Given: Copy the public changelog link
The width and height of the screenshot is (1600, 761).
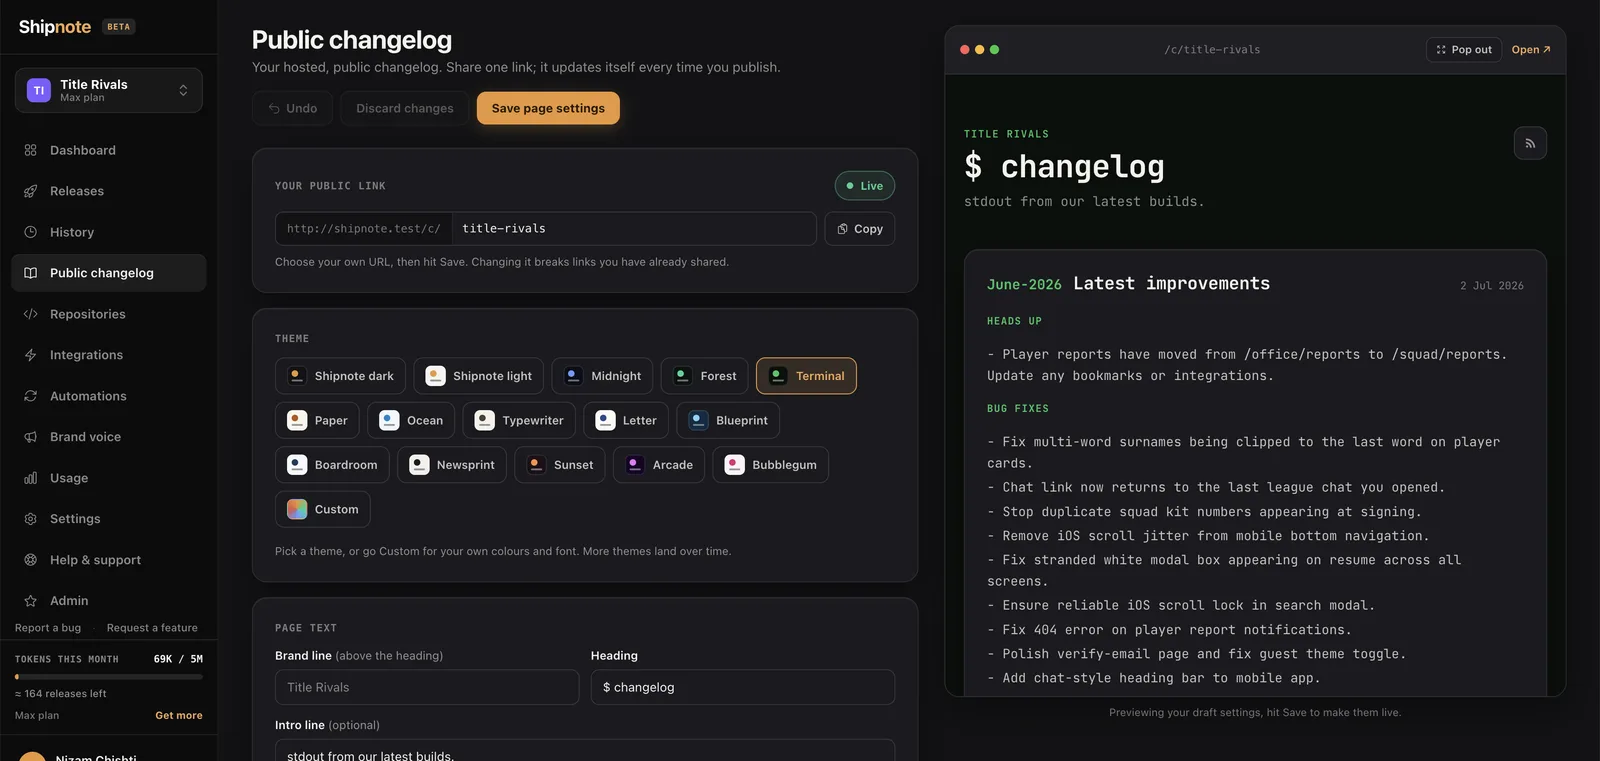Looking at the screenshot, I should click(x=860, y=229).
